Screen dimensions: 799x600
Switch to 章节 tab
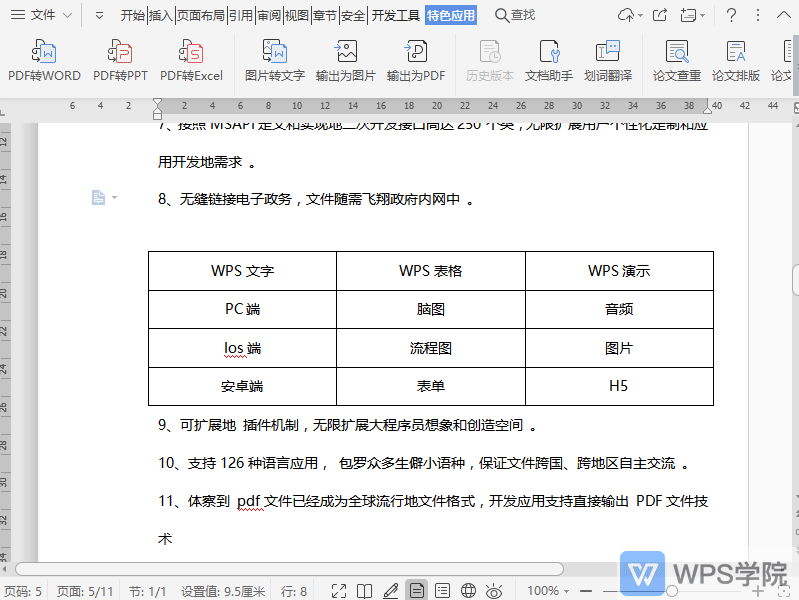325,15
